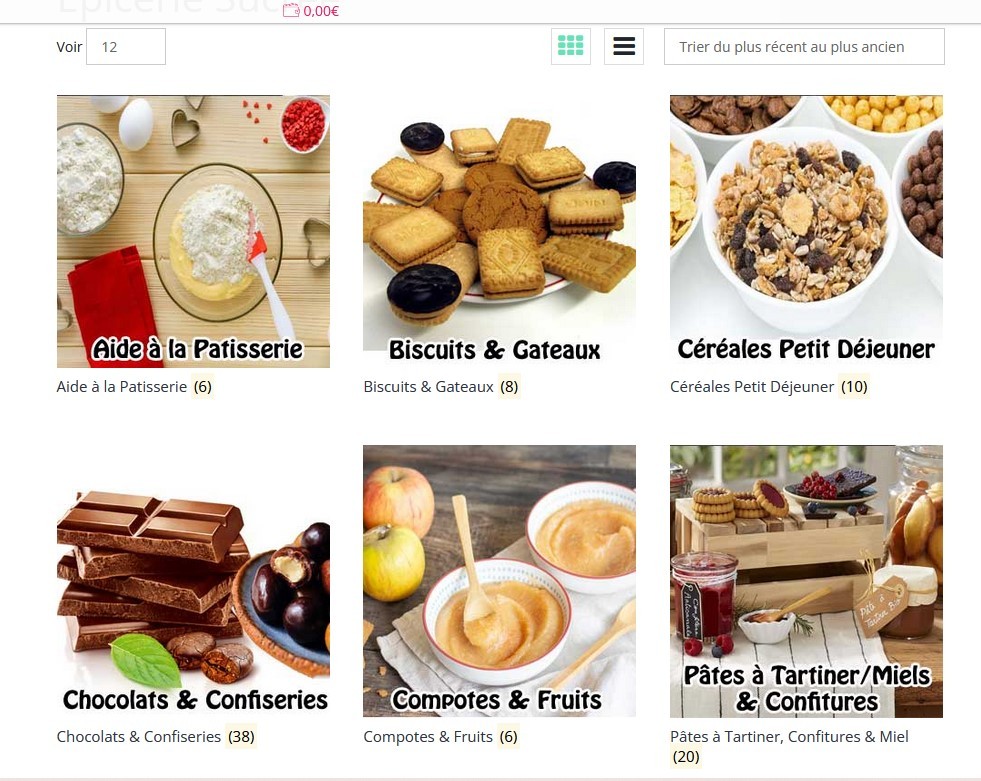Follow the Chocolats & Confiseries text link
The width and height of the screenshot is (981, 781).
click(139, 737)
